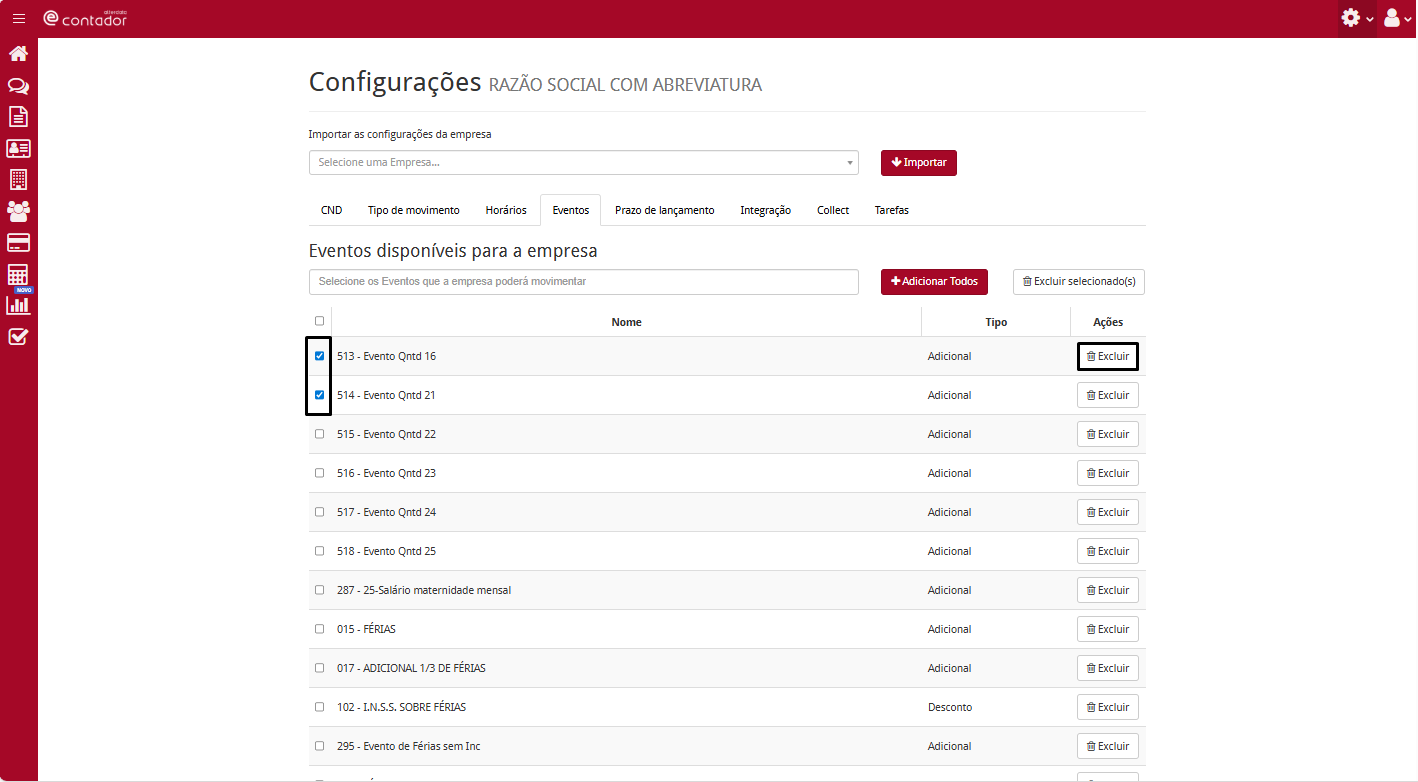Click the text 513 - Evento Qntd 16
The image size is (1418, 782).
point(386,356)
